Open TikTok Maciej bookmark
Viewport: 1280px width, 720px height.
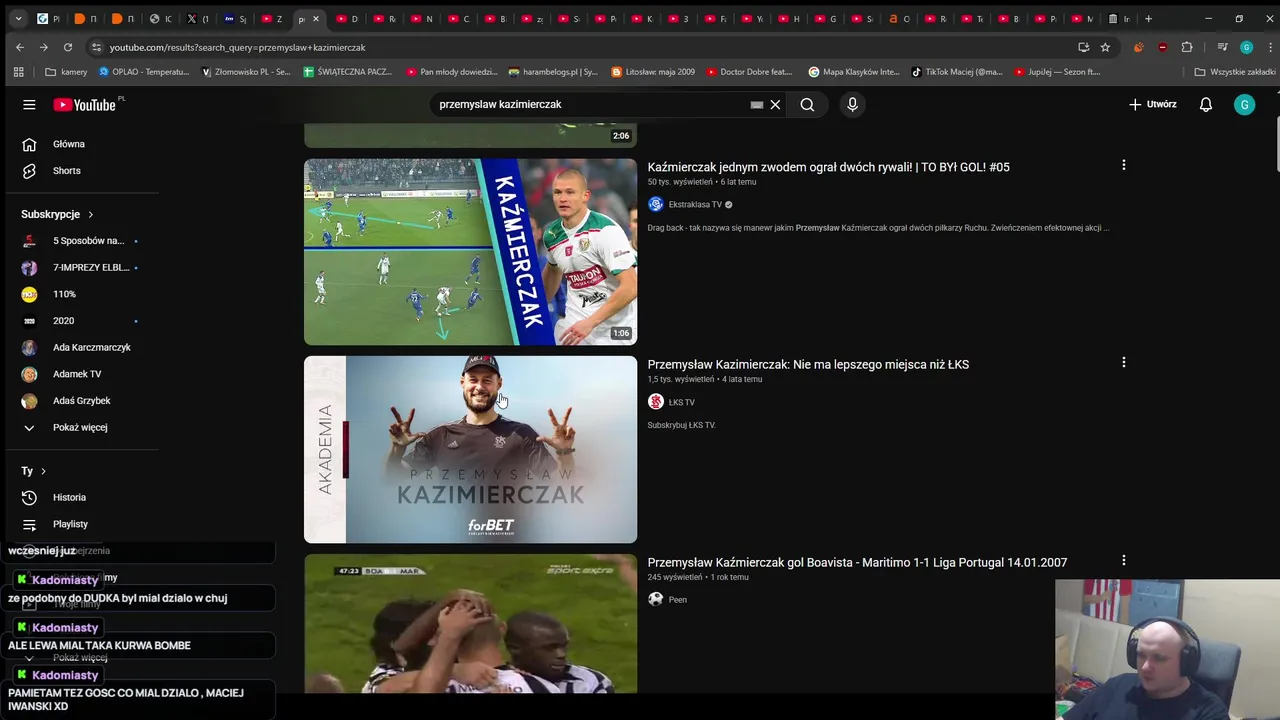[957, 72]
